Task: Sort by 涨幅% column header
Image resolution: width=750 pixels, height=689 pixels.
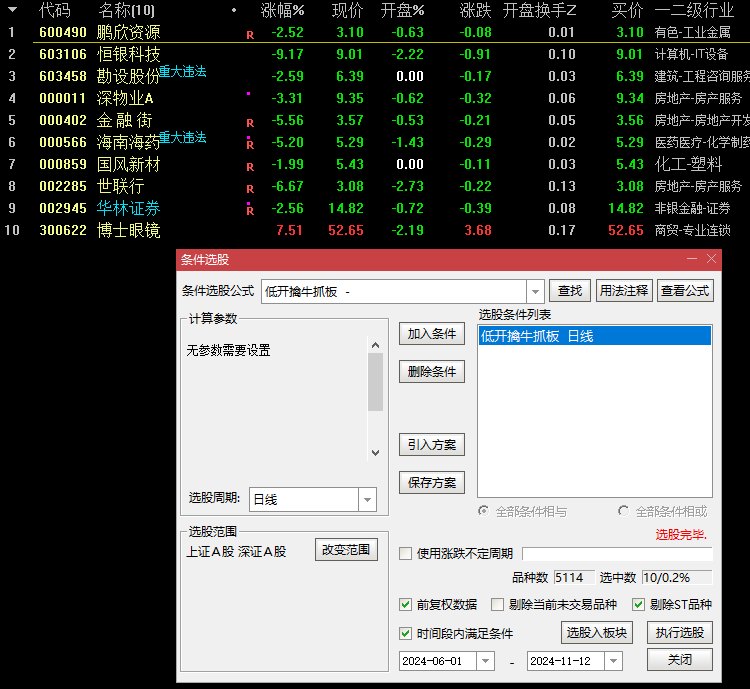Action: [282, 10]
